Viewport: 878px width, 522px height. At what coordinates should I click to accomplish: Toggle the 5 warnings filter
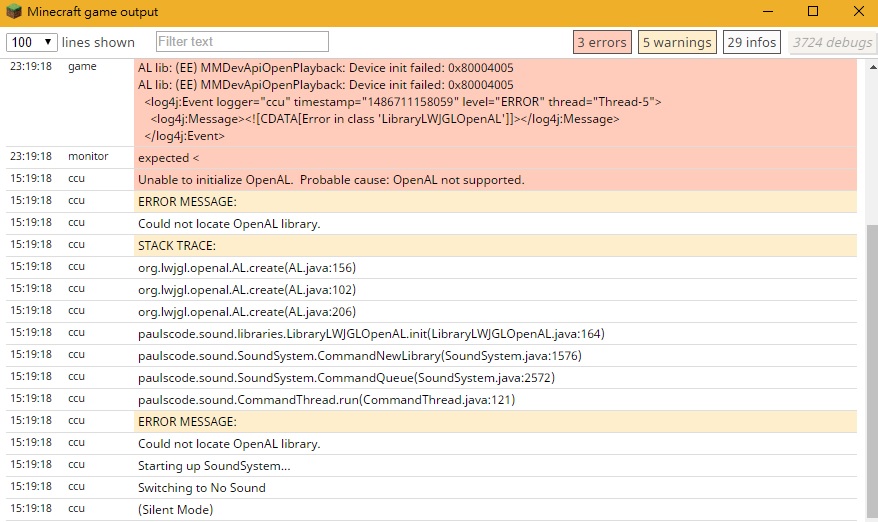[677, 42]
